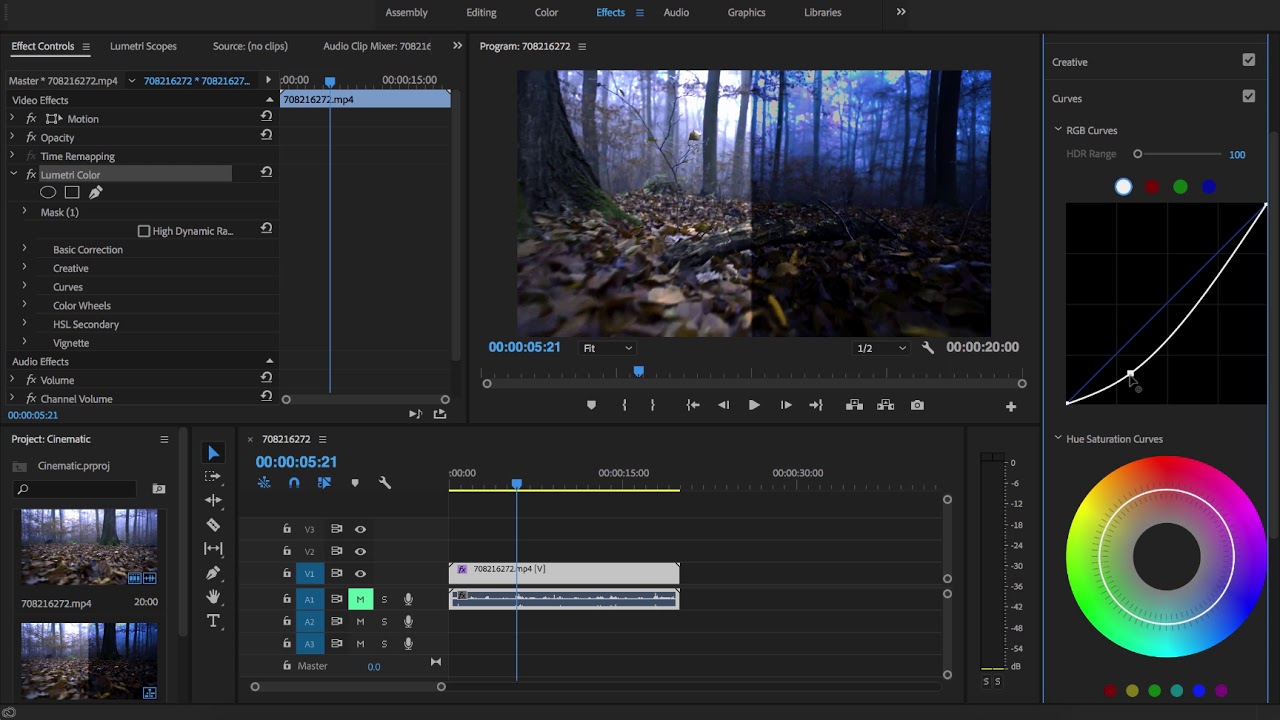Draw a free-form bezier mask for Lumetri Color
The image size is (1280, 720).
click(96, 192)
